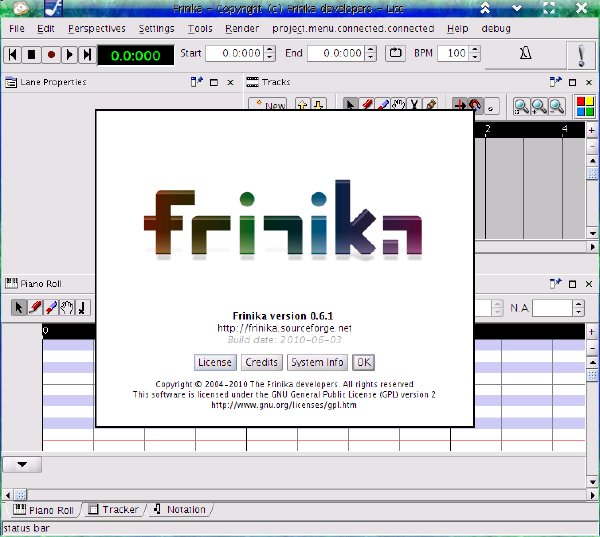Open the Render menu
The image size is (600, 537).
(242, 29)
